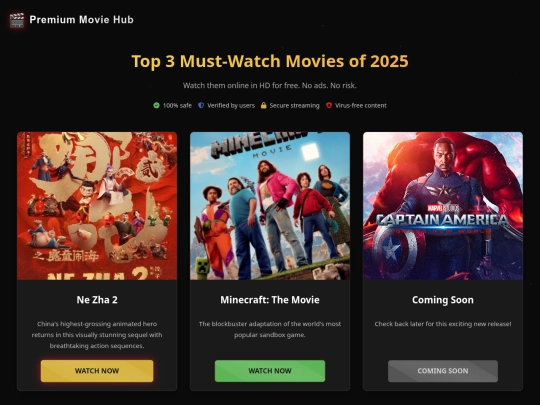Open the Minecraft Movie poster thumbnail
540x405 pixels.
point(270,206)
